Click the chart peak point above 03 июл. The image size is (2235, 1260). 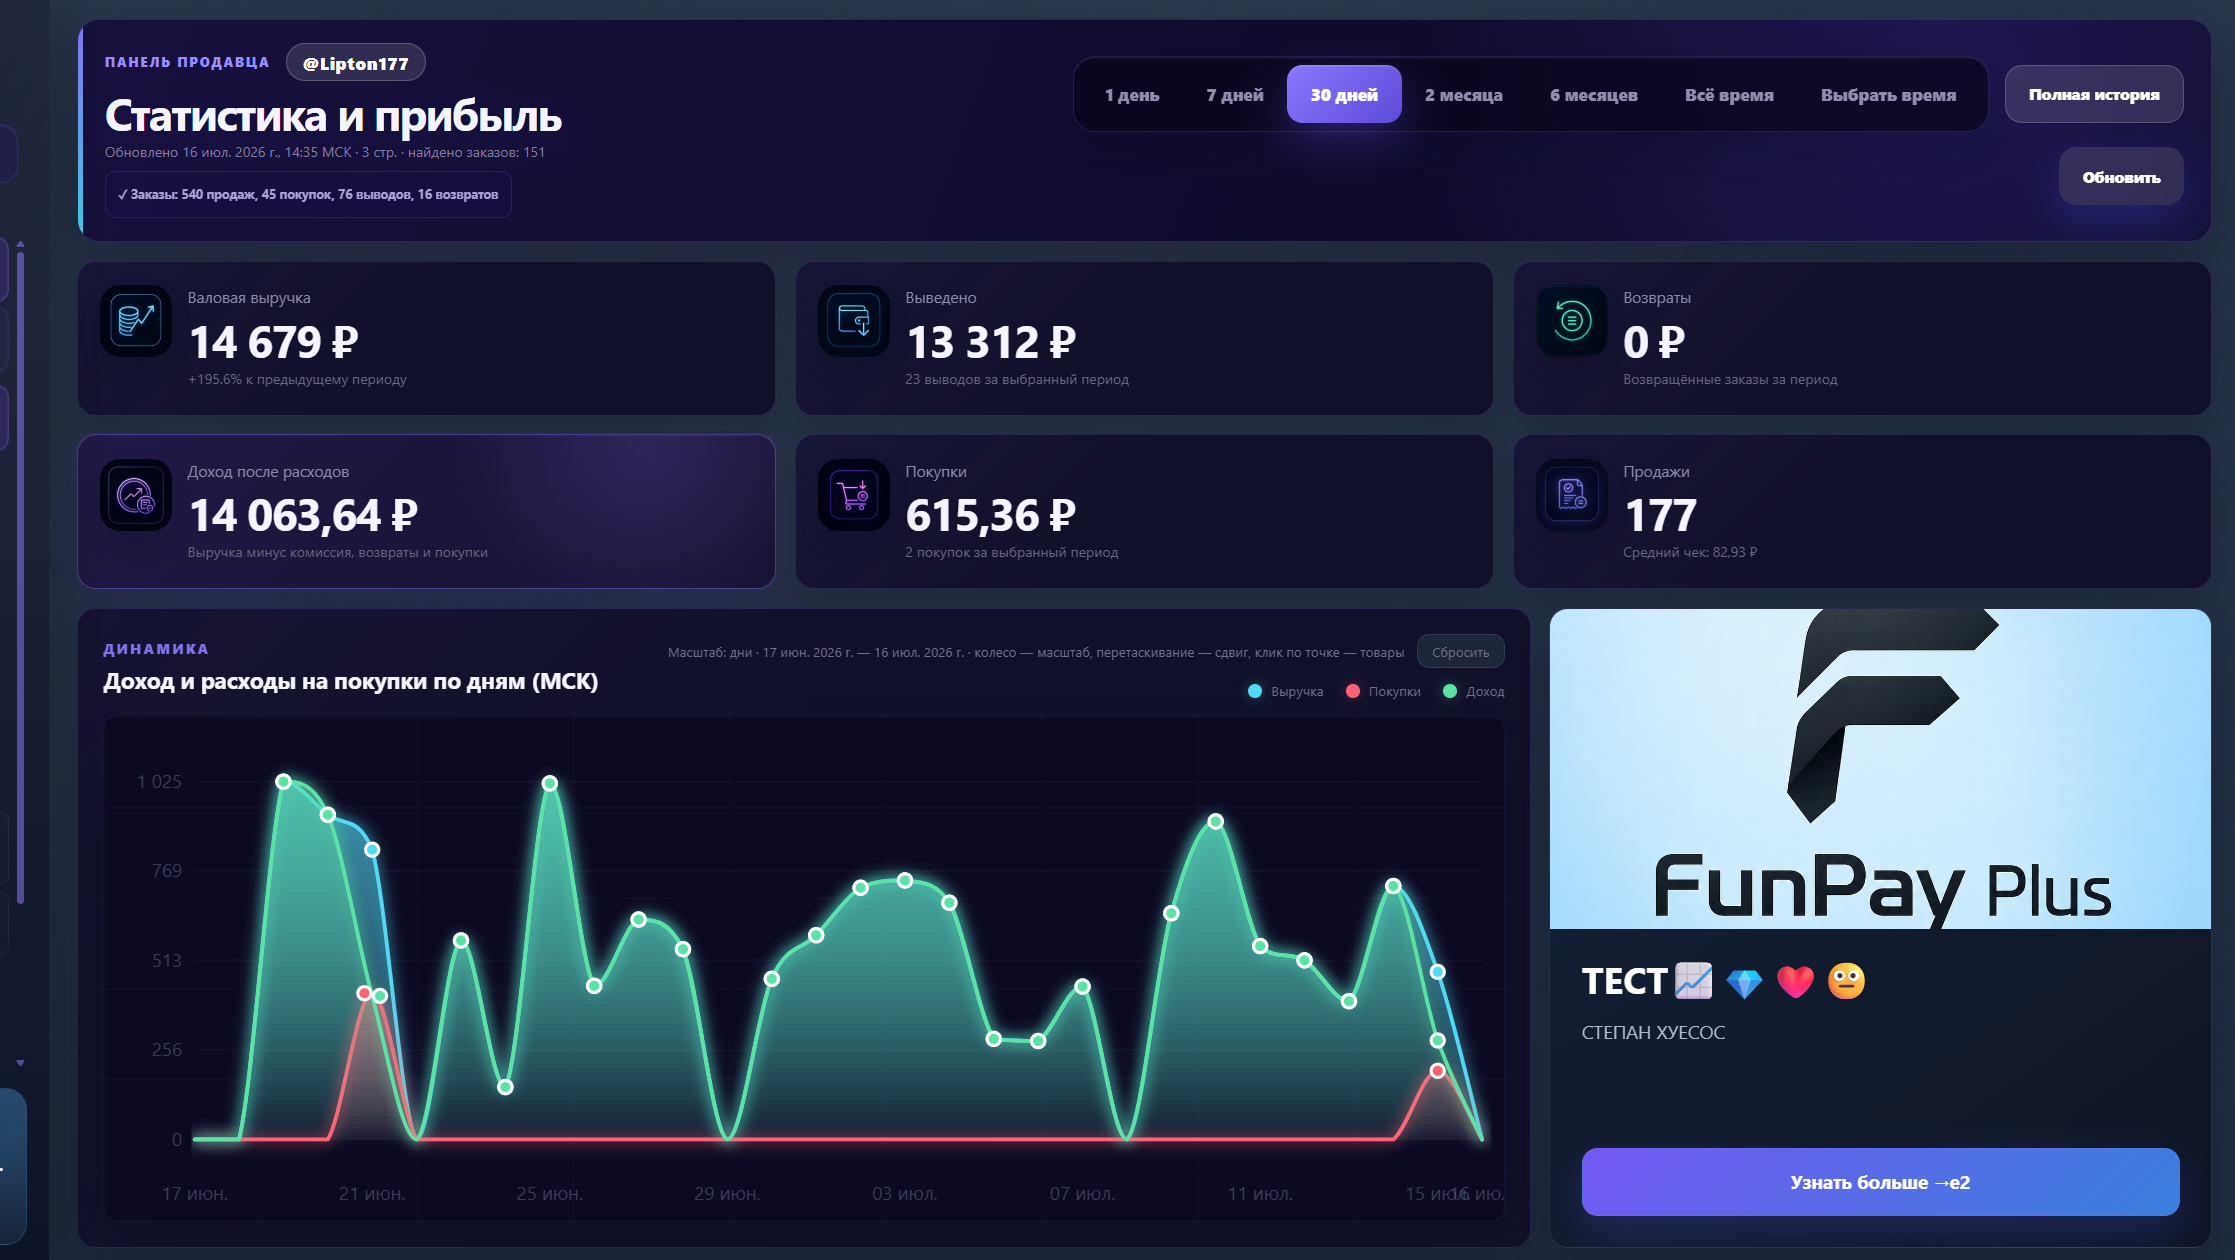pyautogui.click(x=905, y=881)
